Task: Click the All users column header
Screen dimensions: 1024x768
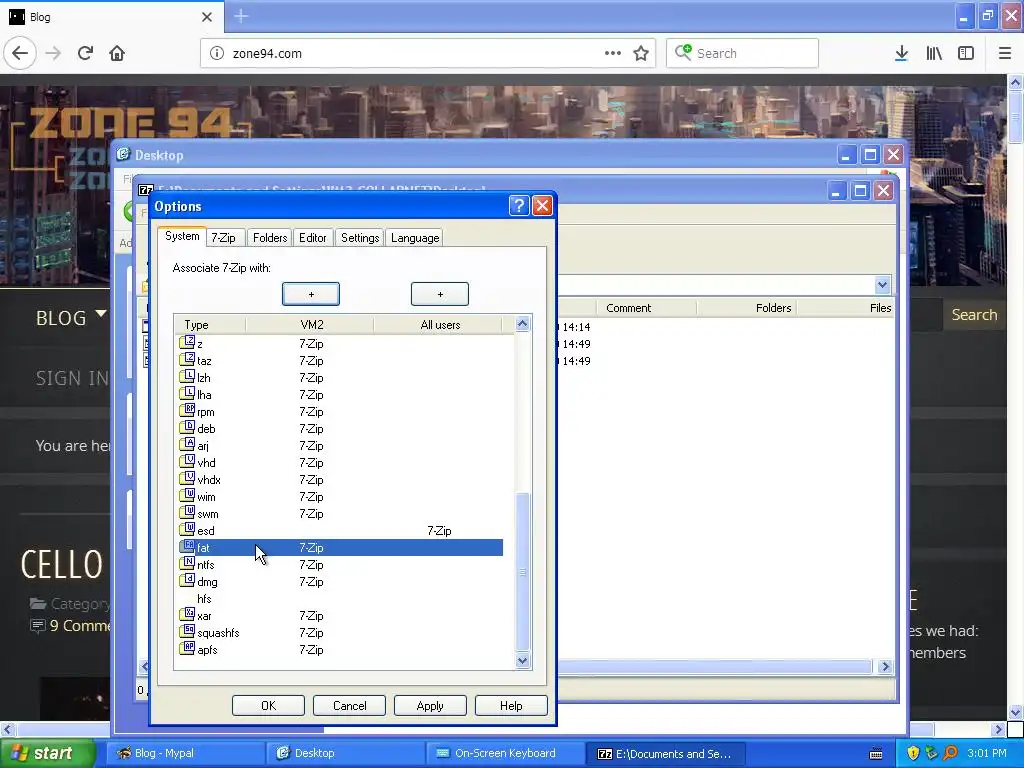Action: tap(438, 325)
